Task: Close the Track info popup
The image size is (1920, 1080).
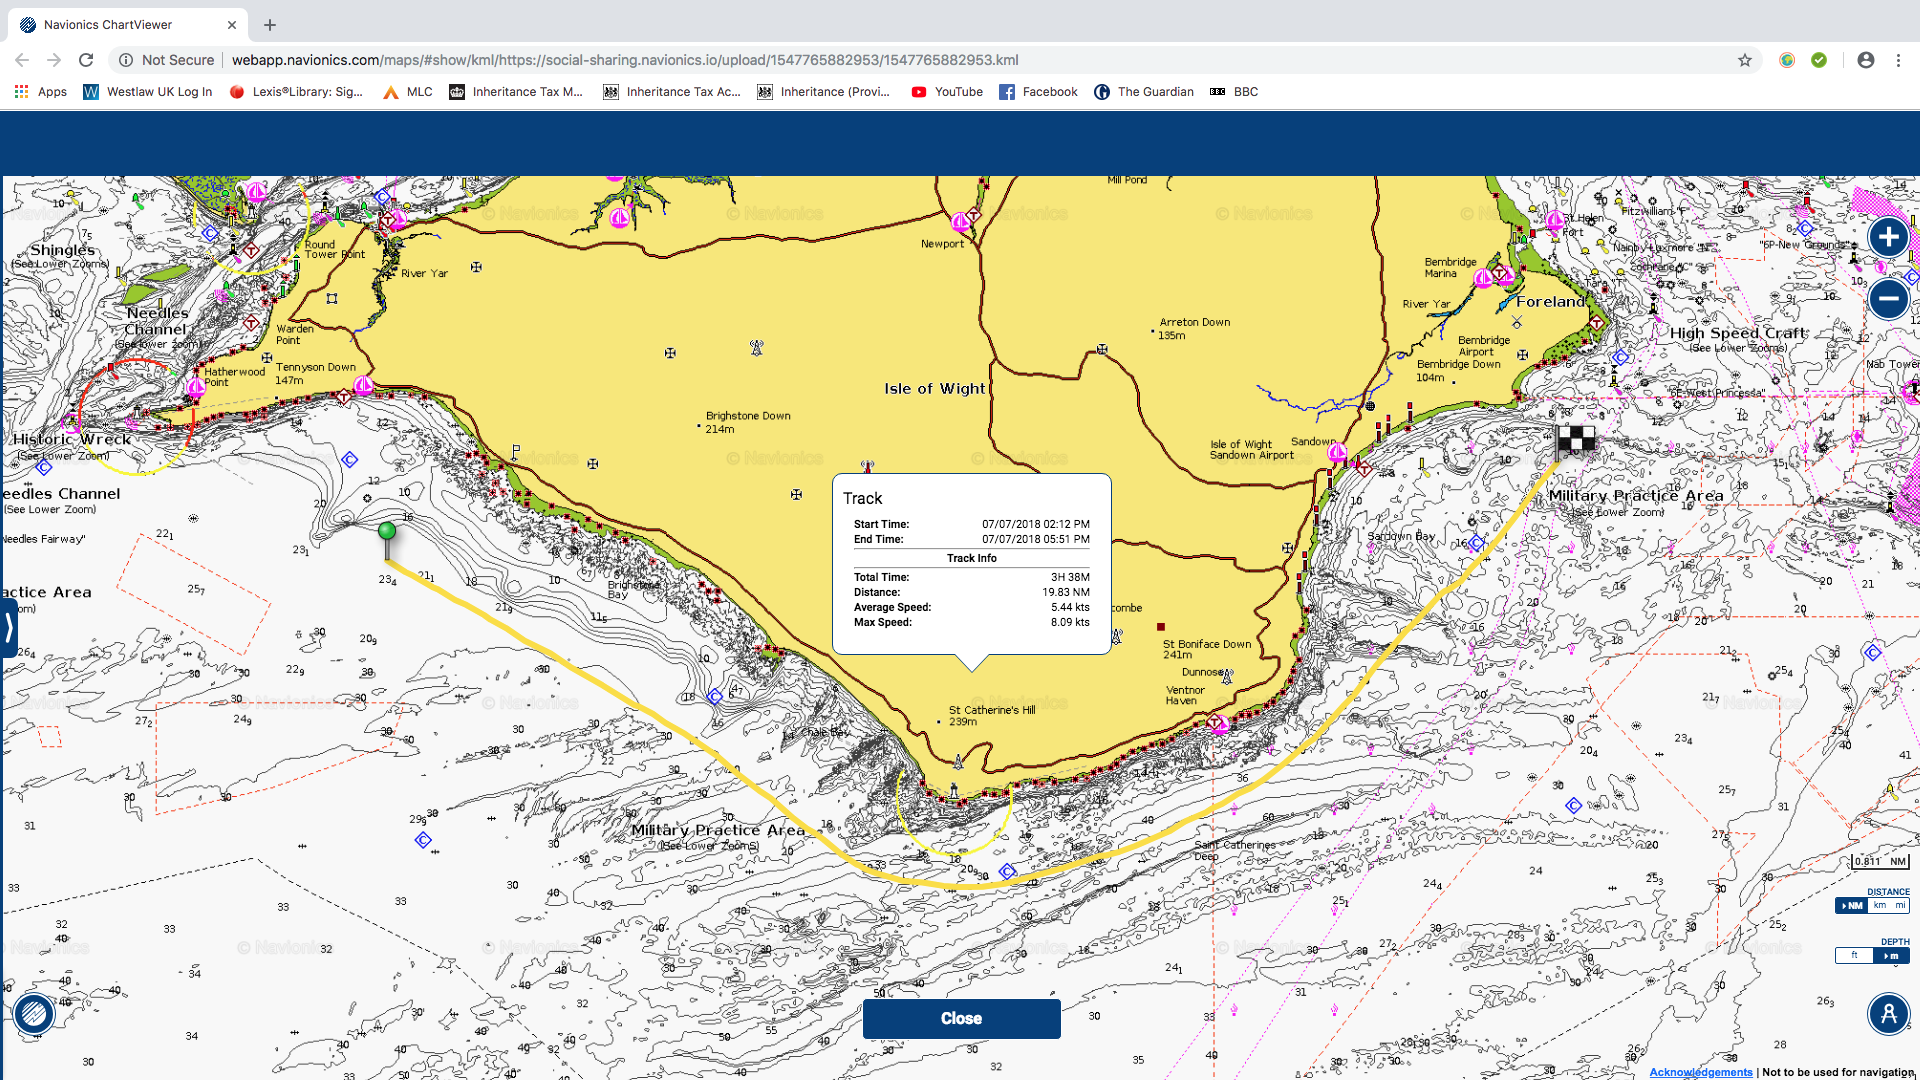Action: (x=961, y=1018)
